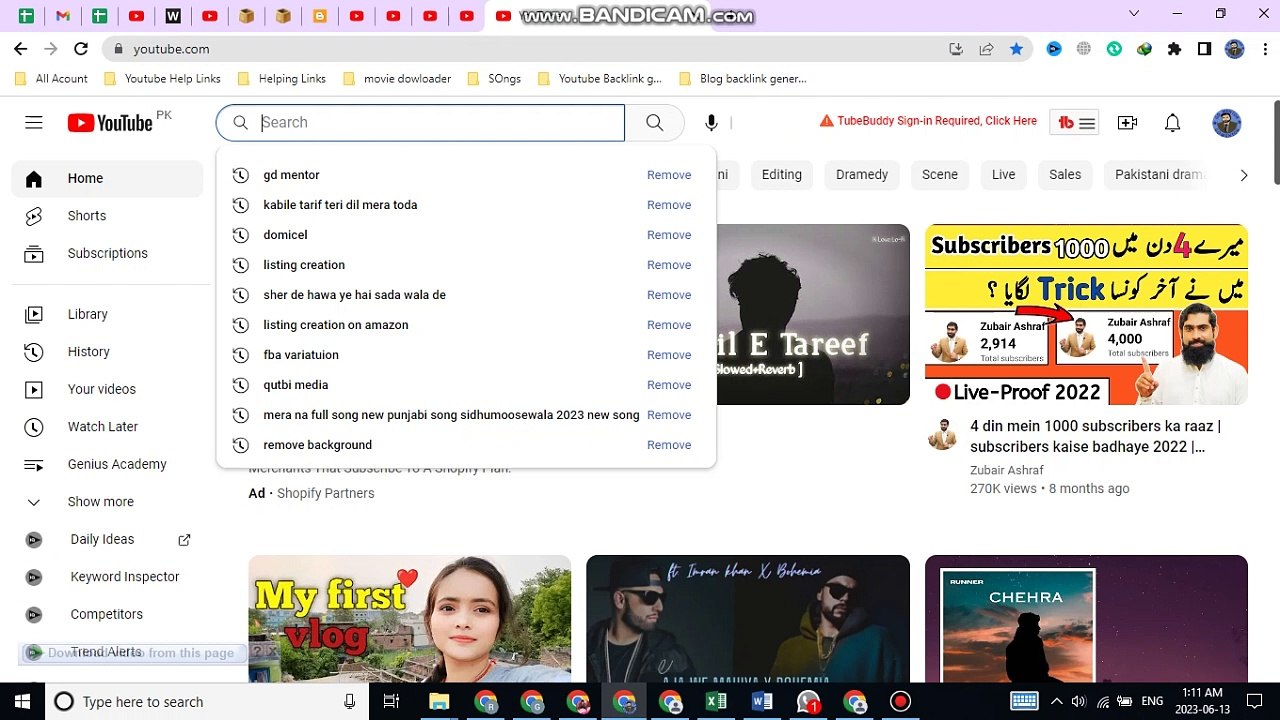Select the 'gd mentor' search suggestion
The image size is (1280, 720).
point(291,175)
